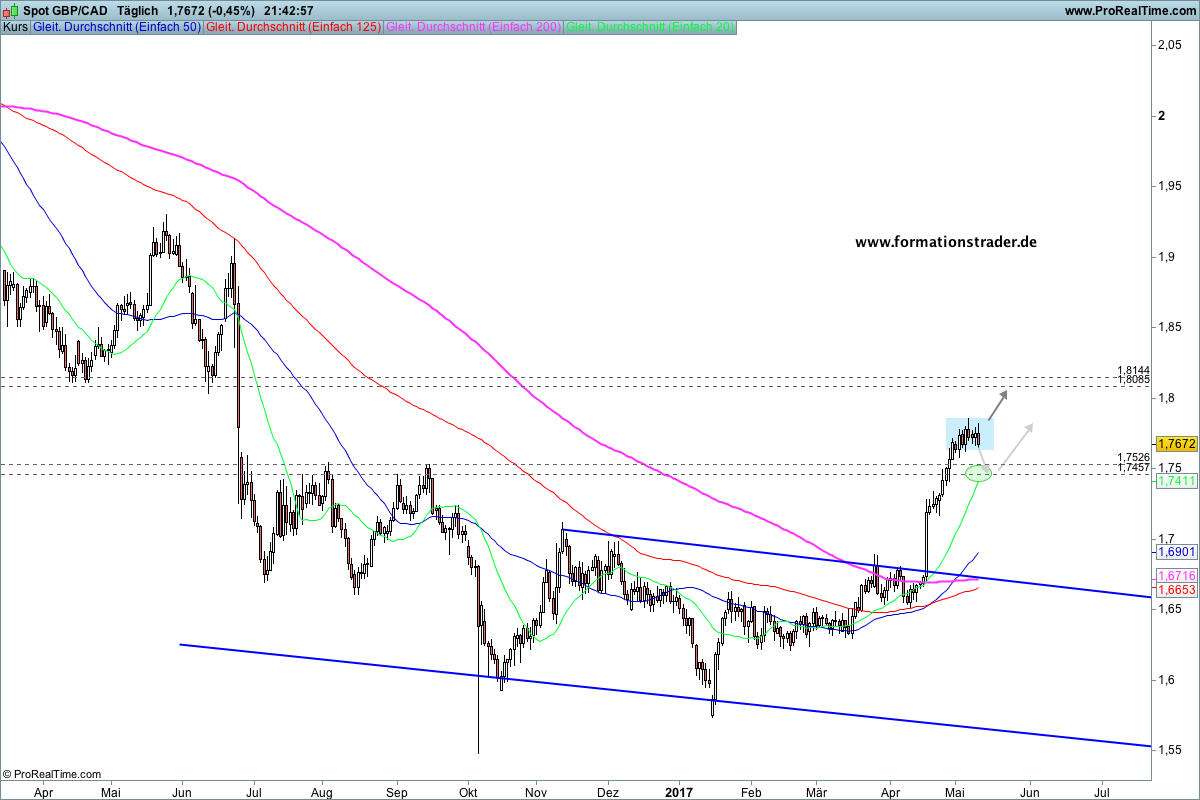The height and width of the screenshot is (800, 1200).
Task: Open the www.ProRealTime.com link
Action: point(1130,11)
